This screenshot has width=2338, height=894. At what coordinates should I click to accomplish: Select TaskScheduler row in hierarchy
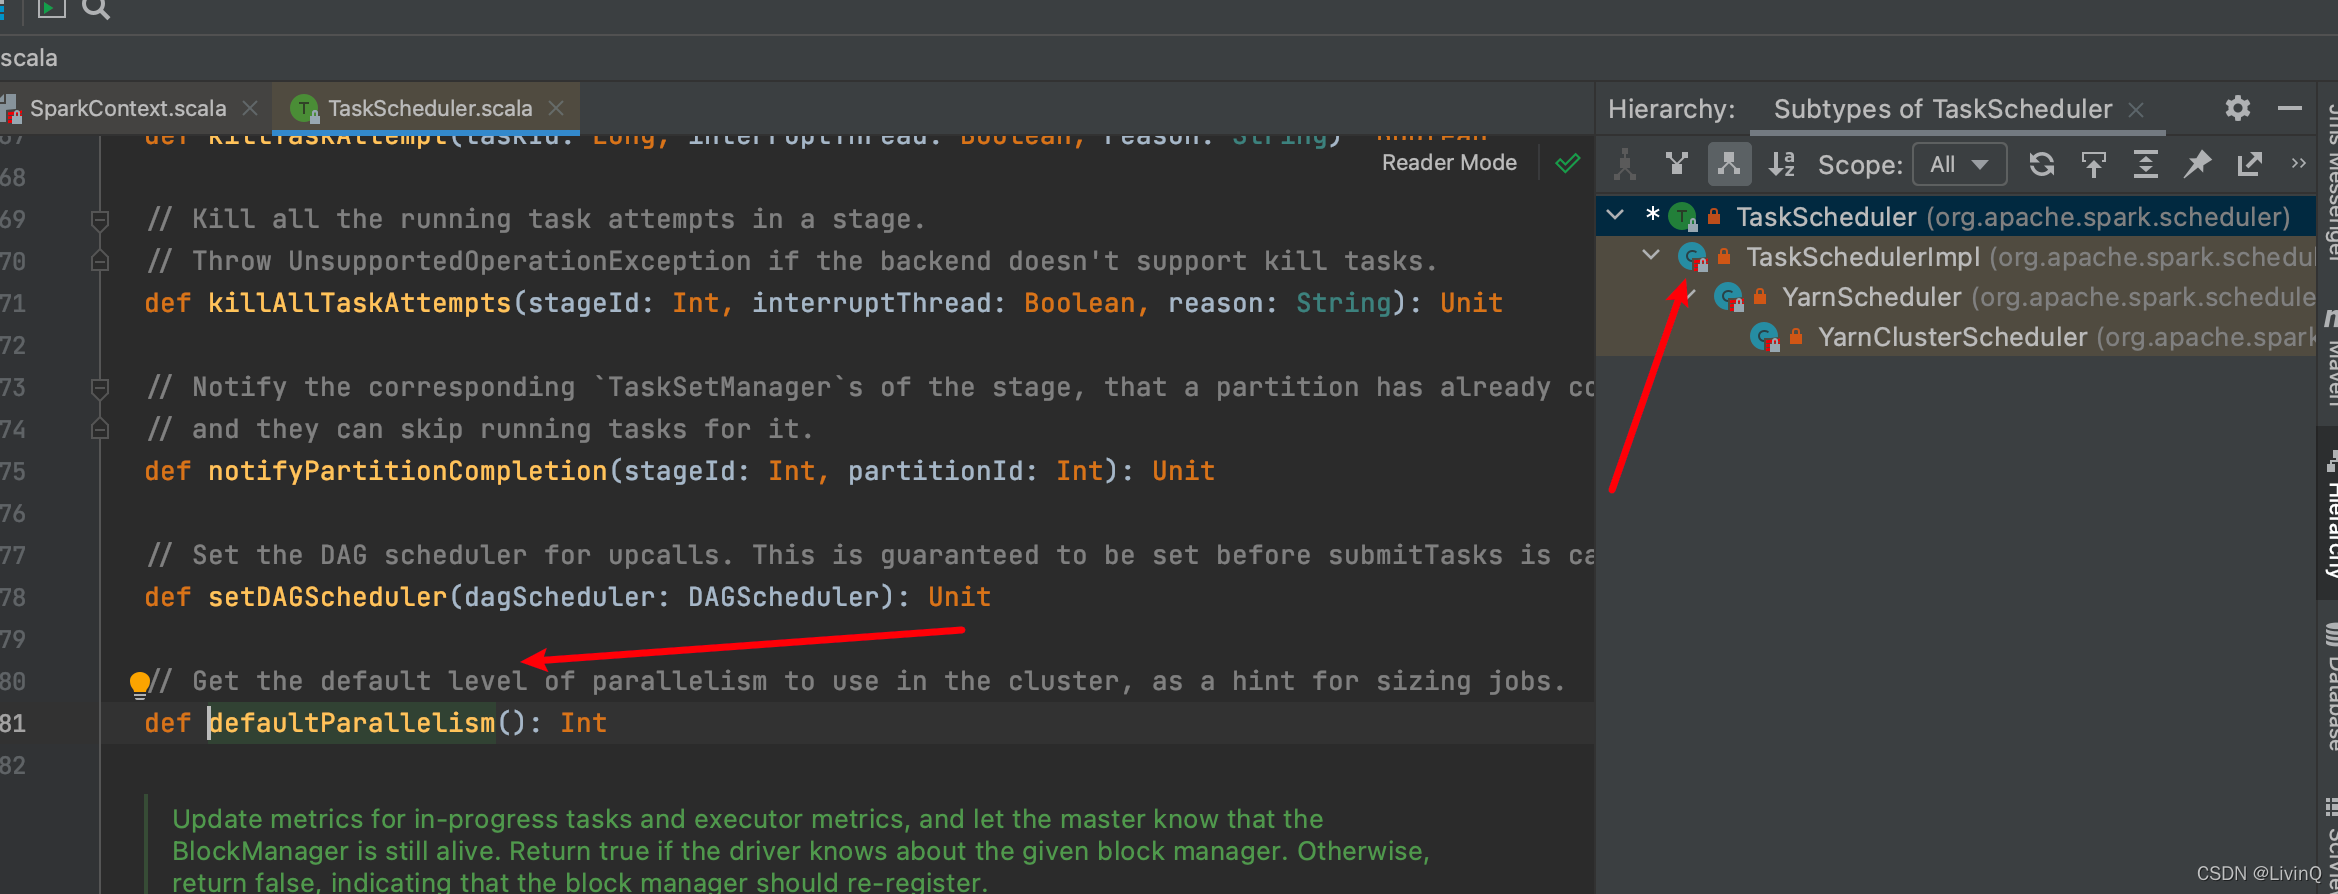click(1956, 217)
